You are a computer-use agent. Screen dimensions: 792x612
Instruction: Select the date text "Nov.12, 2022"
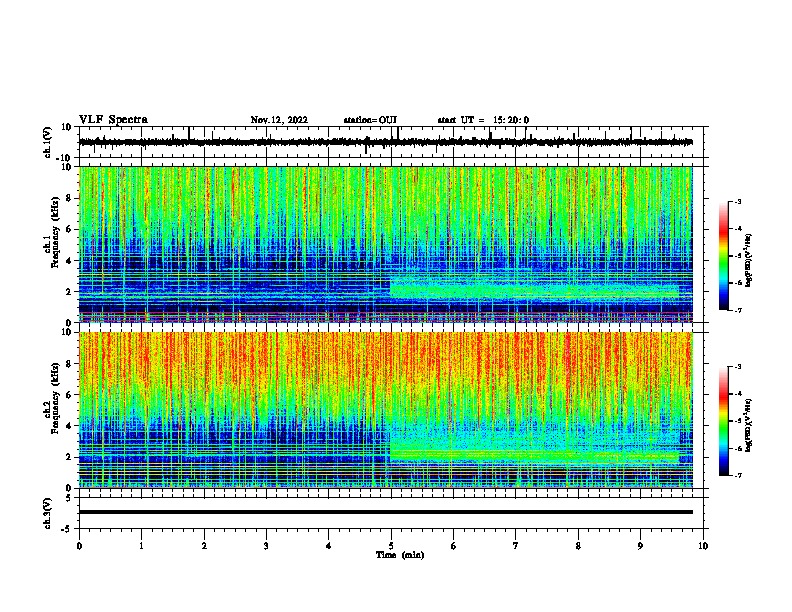(x=279, y=120)
